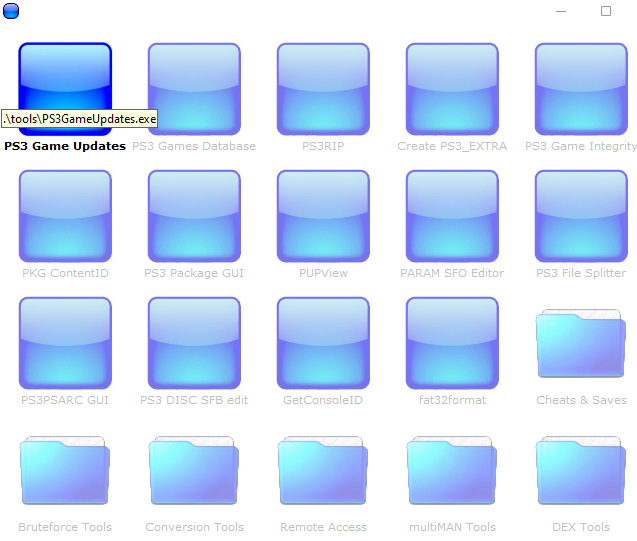The image size is (637, 541).
Task: Click the 'DEX Tools' label text
Action: click(x=581, y=527)
